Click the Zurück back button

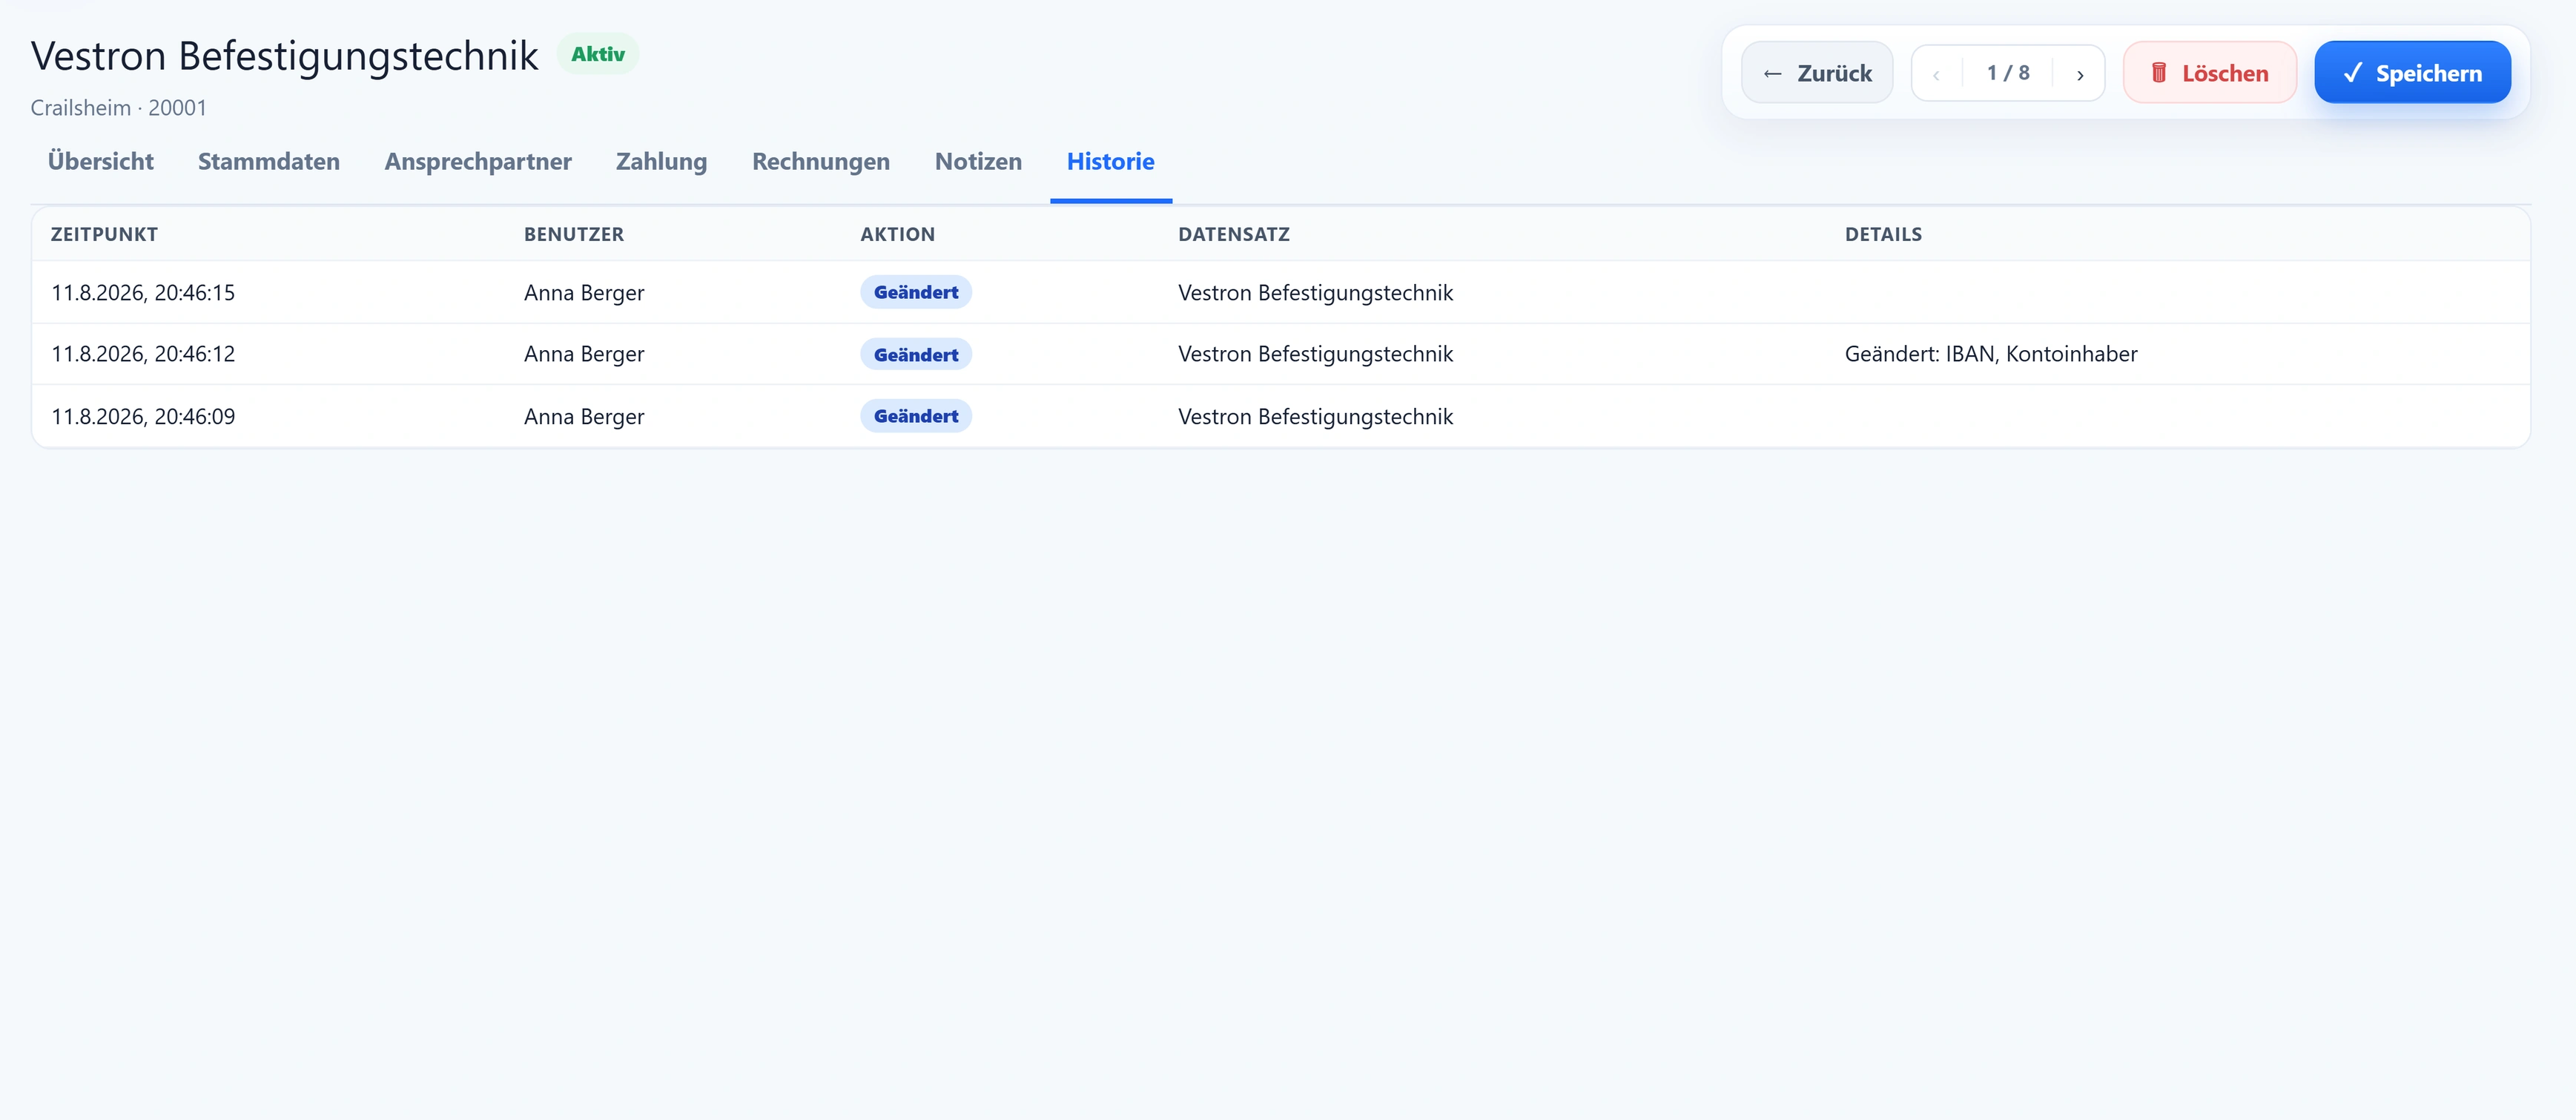[1817, 73]
